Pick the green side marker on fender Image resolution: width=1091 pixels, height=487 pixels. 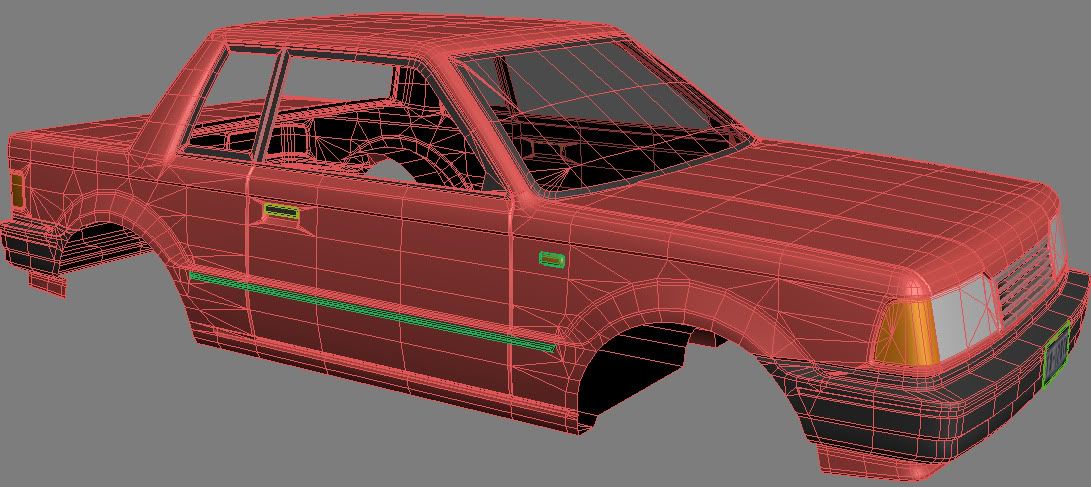click(x=551, y=260)
